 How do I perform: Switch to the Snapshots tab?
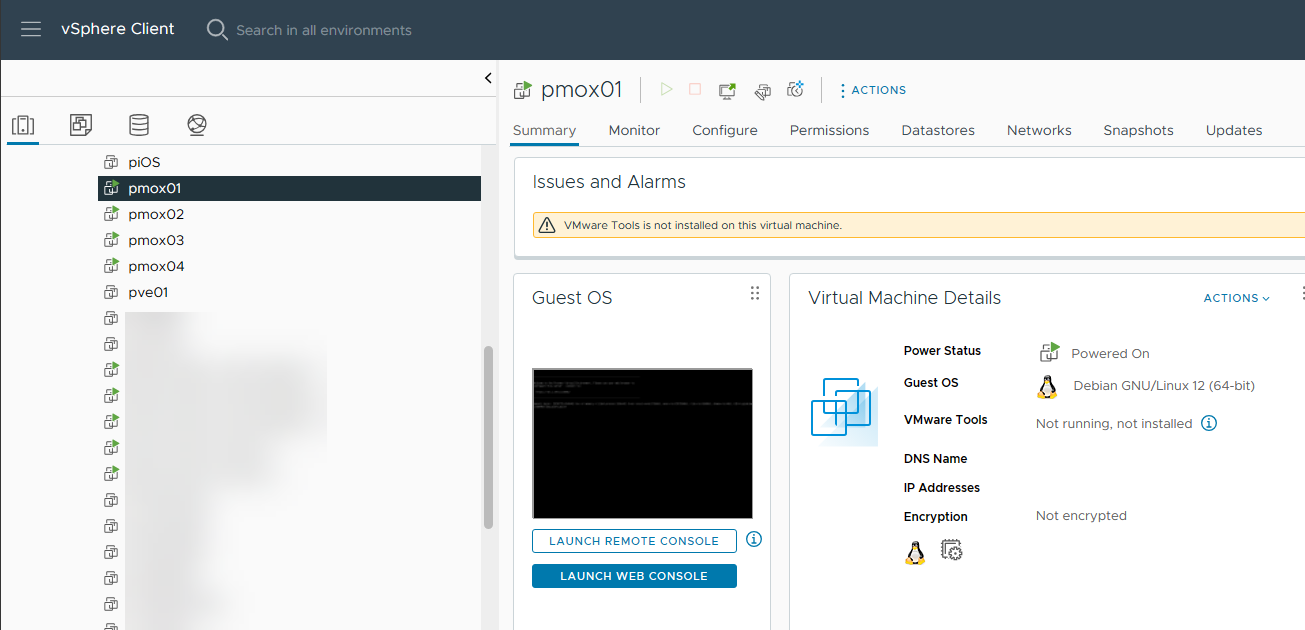(x=1138, y=130)
